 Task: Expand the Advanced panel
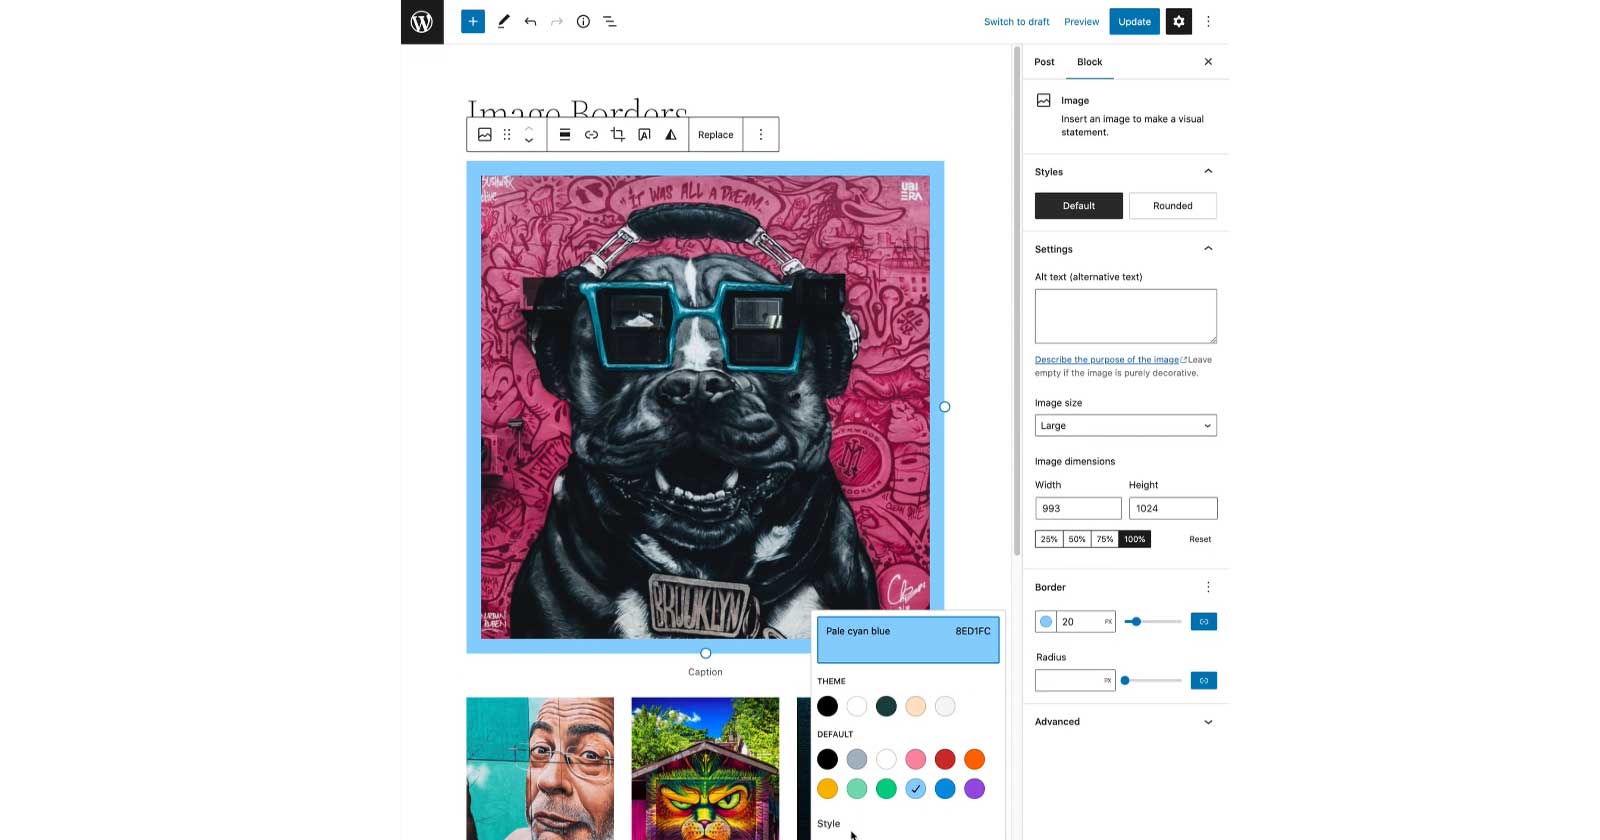[1125, 722]
